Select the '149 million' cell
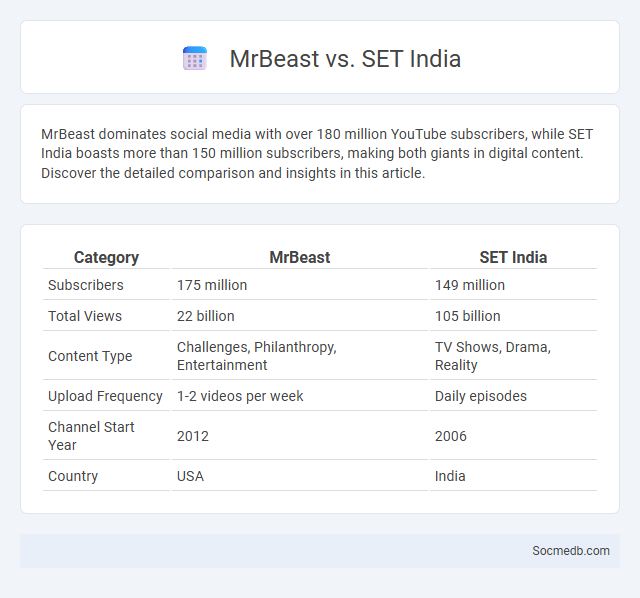Screen dimensions: 640x598 [x=513, y=285]
